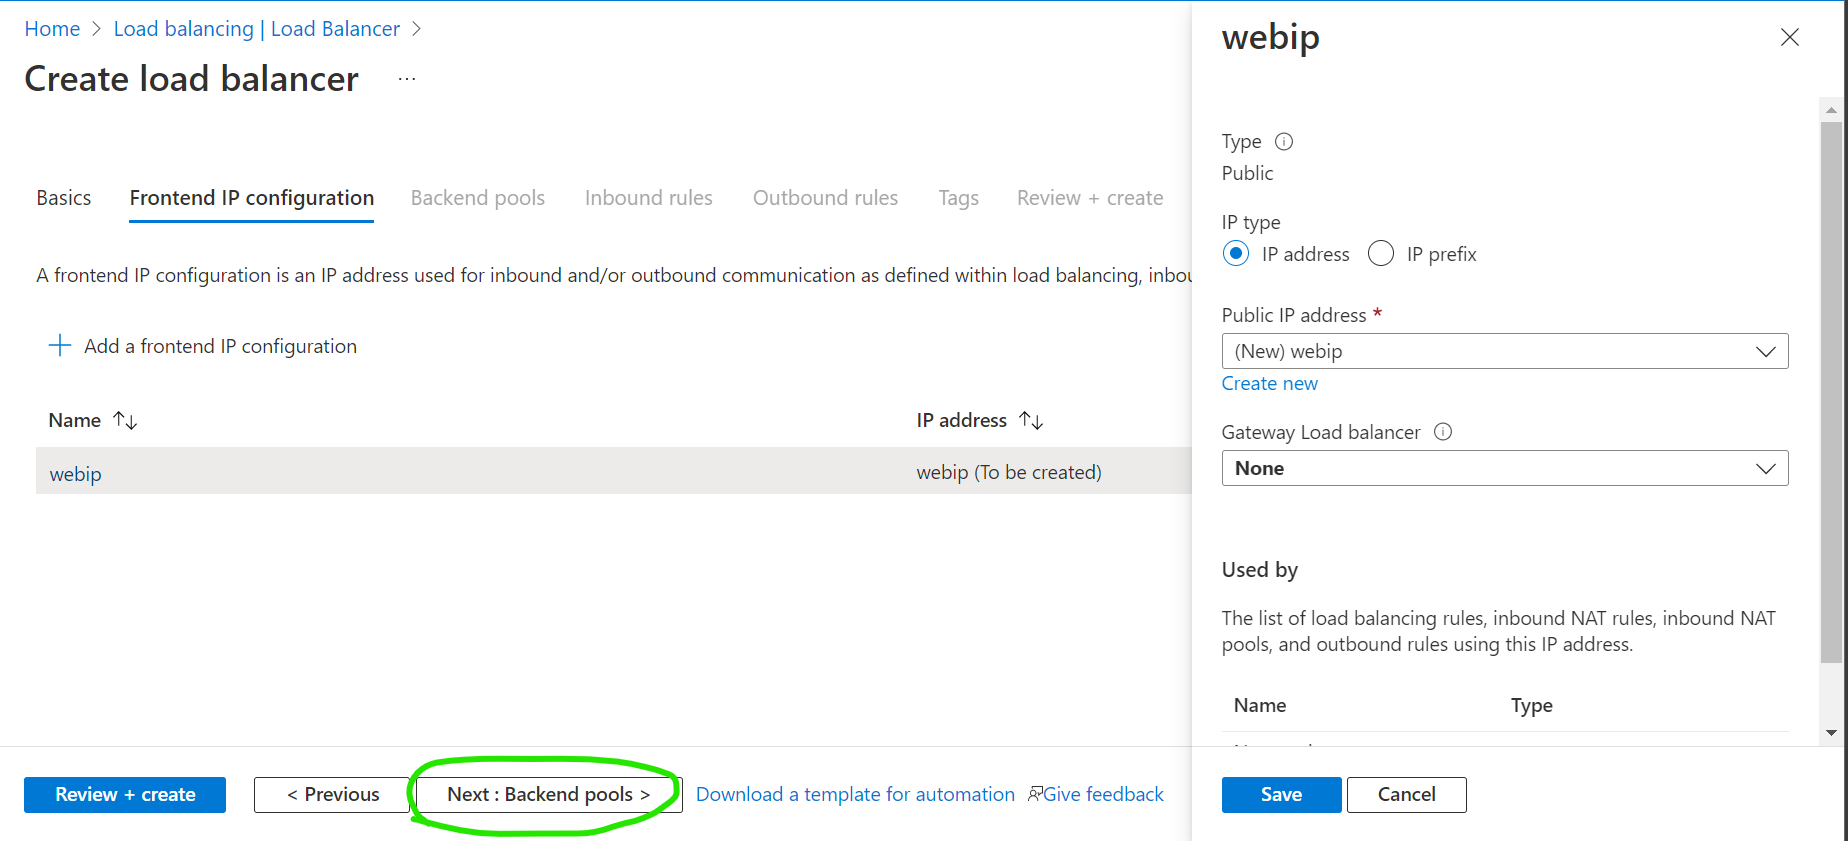Open the Gateway Load balancer dropdown

point(1505,468)
